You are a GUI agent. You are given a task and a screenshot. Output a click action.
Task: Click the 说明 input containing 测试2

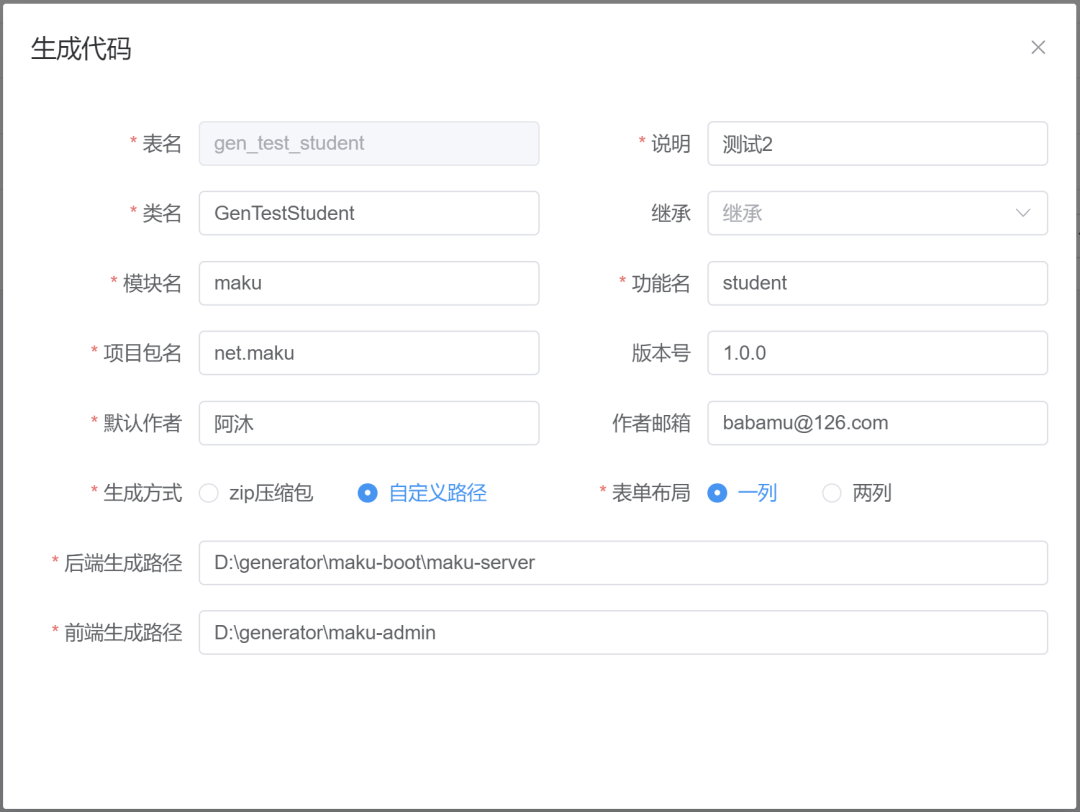877,143
